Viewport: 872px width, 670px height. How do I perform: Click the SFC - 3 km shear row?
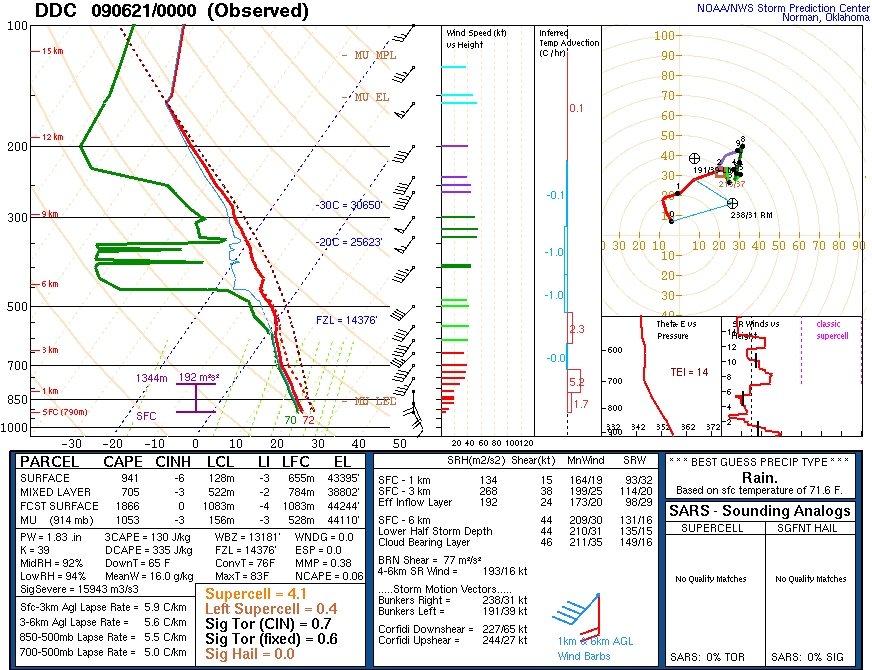(x=515, y=492)
